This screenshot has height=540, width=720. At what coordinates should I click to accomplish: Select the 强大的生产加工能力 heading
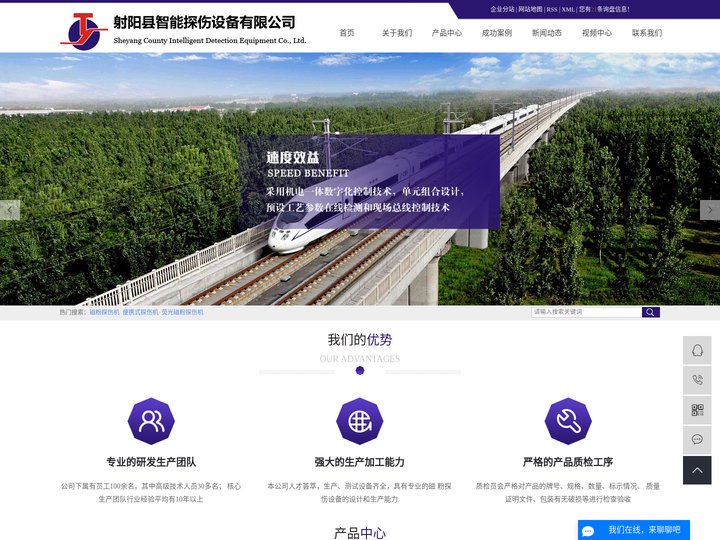[x=360, y=462]
